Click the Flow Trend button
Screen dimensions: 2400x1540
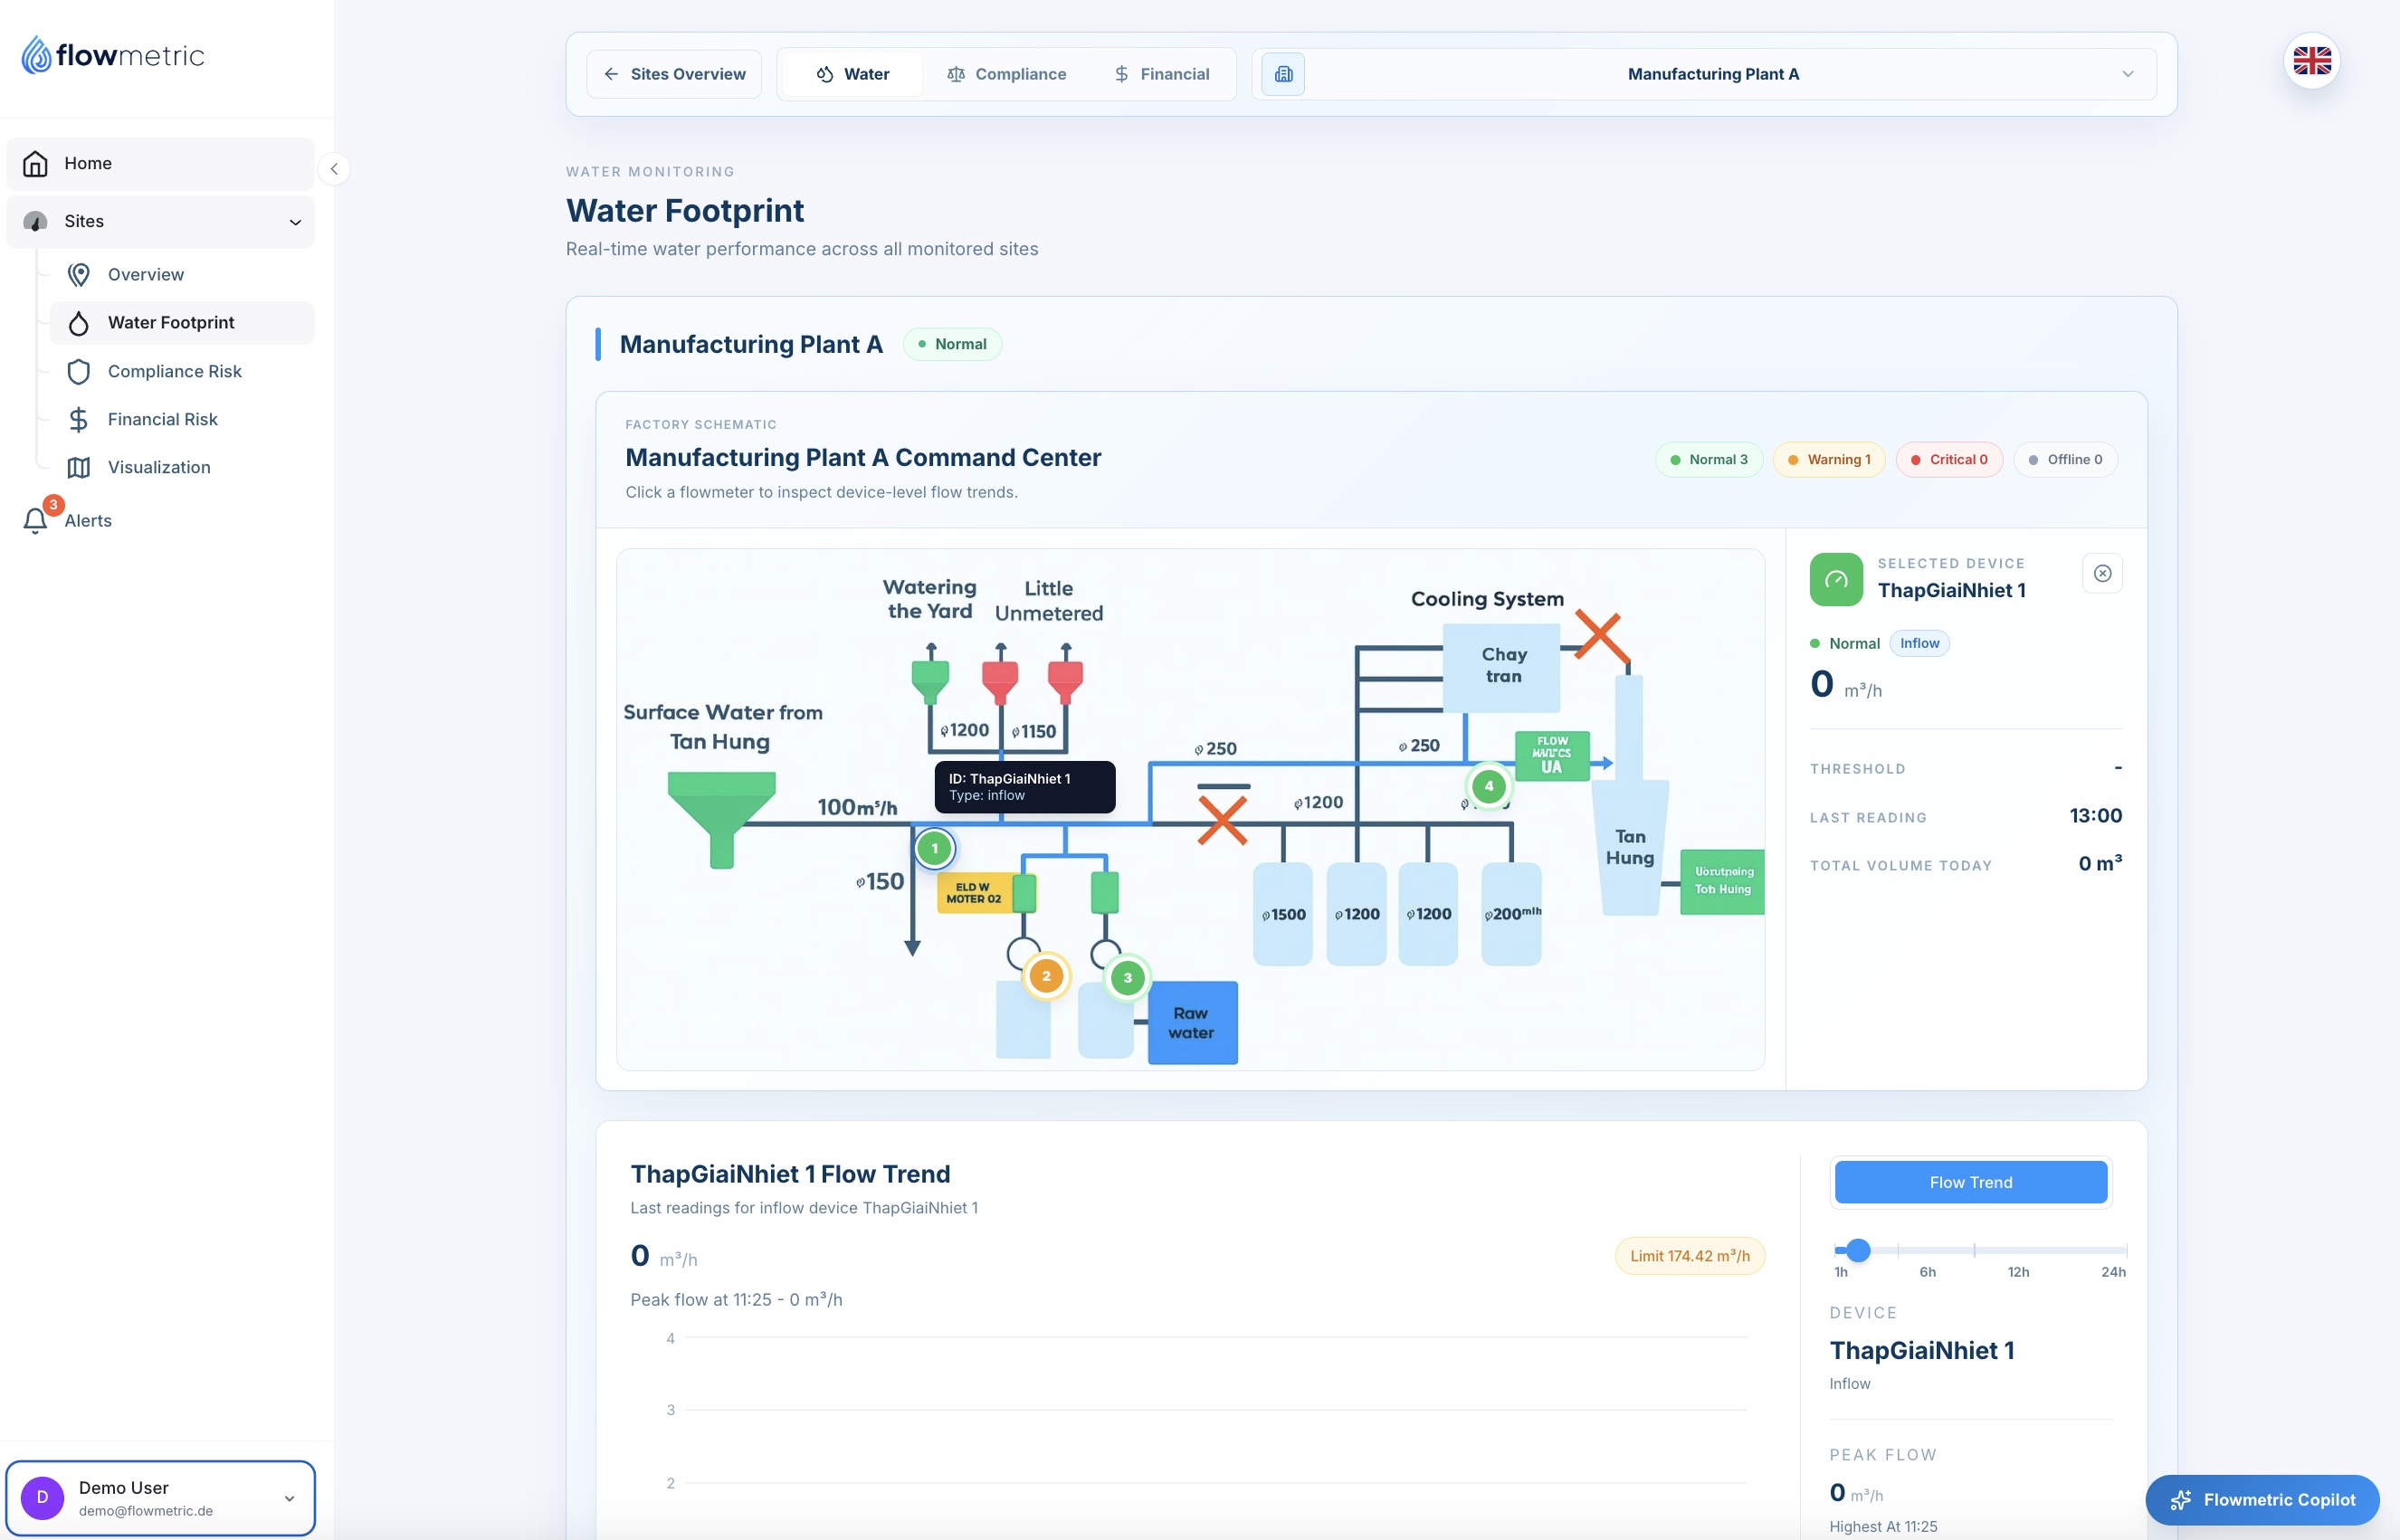click(1970, 1182)
